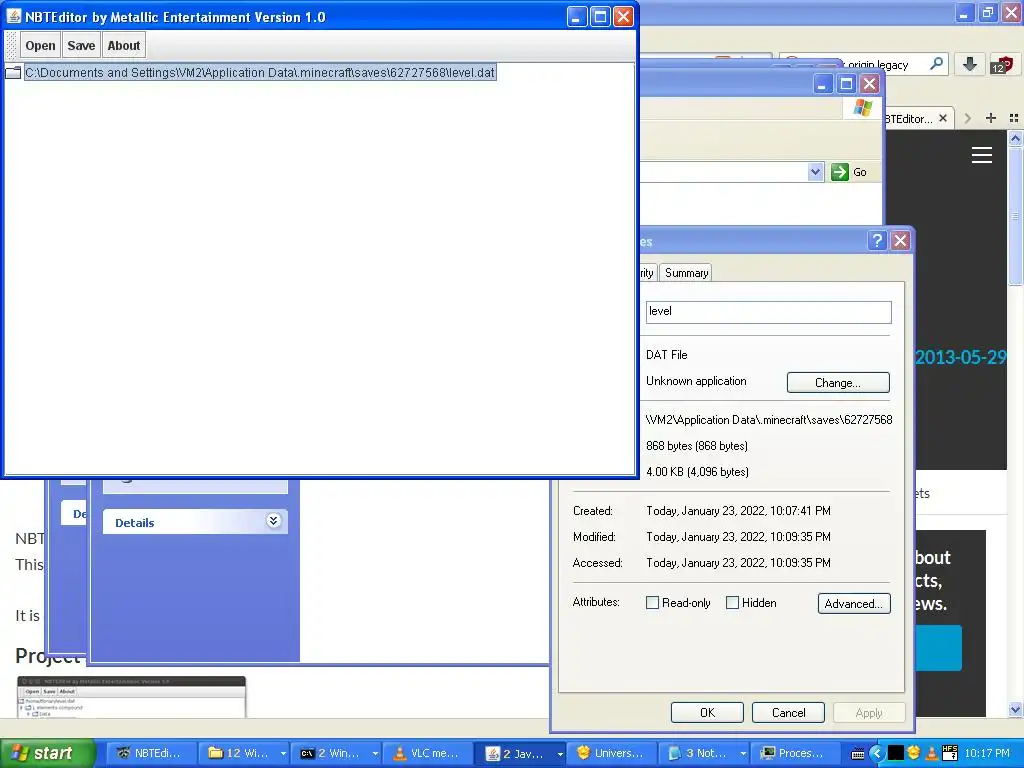This screenshot has height=768, width=1024.
Task: Click the 10:17 PM taskbar clock
Action: [987, 753]
